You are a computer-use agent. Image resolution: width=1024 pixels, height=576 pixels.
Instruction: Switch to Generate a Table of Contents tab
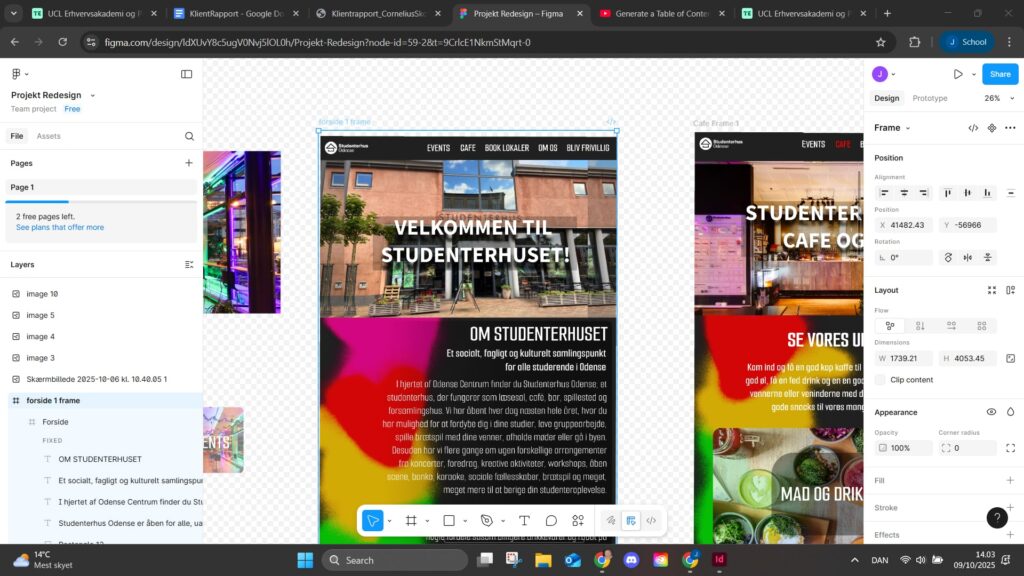[662, 13]
